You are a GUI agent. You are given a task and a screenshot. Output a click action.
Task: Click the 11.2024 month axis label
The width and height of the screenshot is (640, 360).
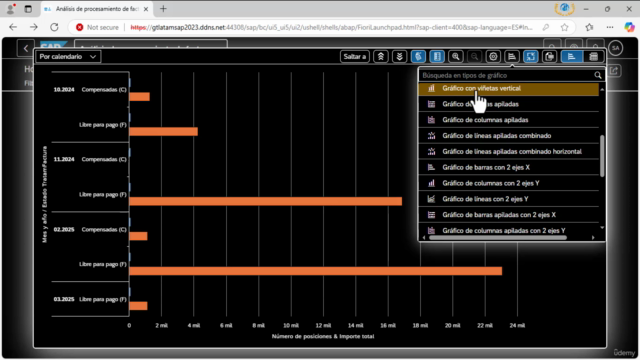(x=64, y=160)
